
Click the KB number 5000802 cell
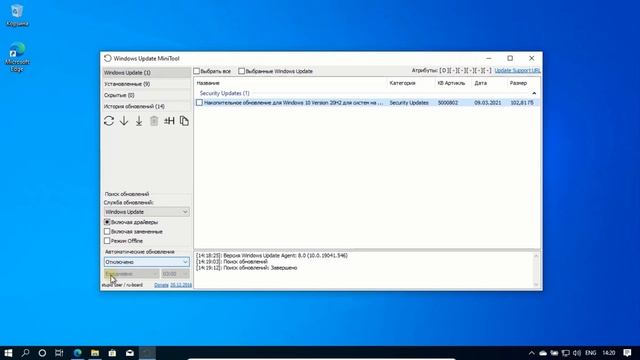coord(448,103)
